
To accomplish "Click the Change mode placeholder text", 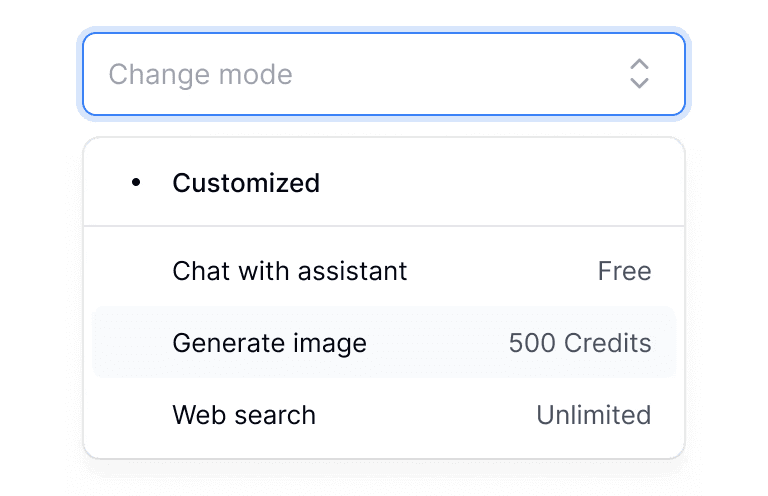I will [200, 74].
